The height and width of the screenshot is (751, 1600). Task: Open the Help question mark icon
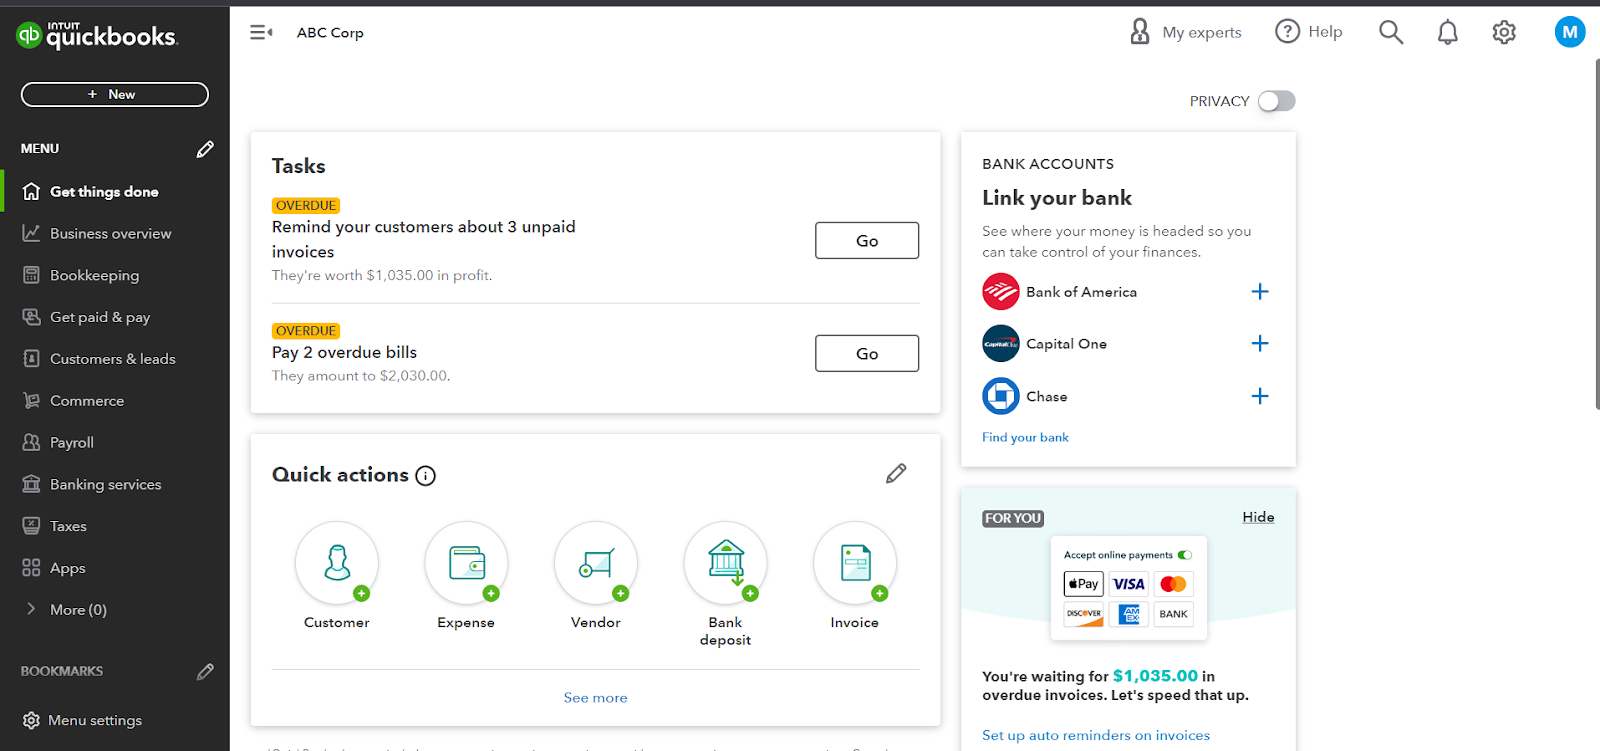click(x=1287, y=32)
